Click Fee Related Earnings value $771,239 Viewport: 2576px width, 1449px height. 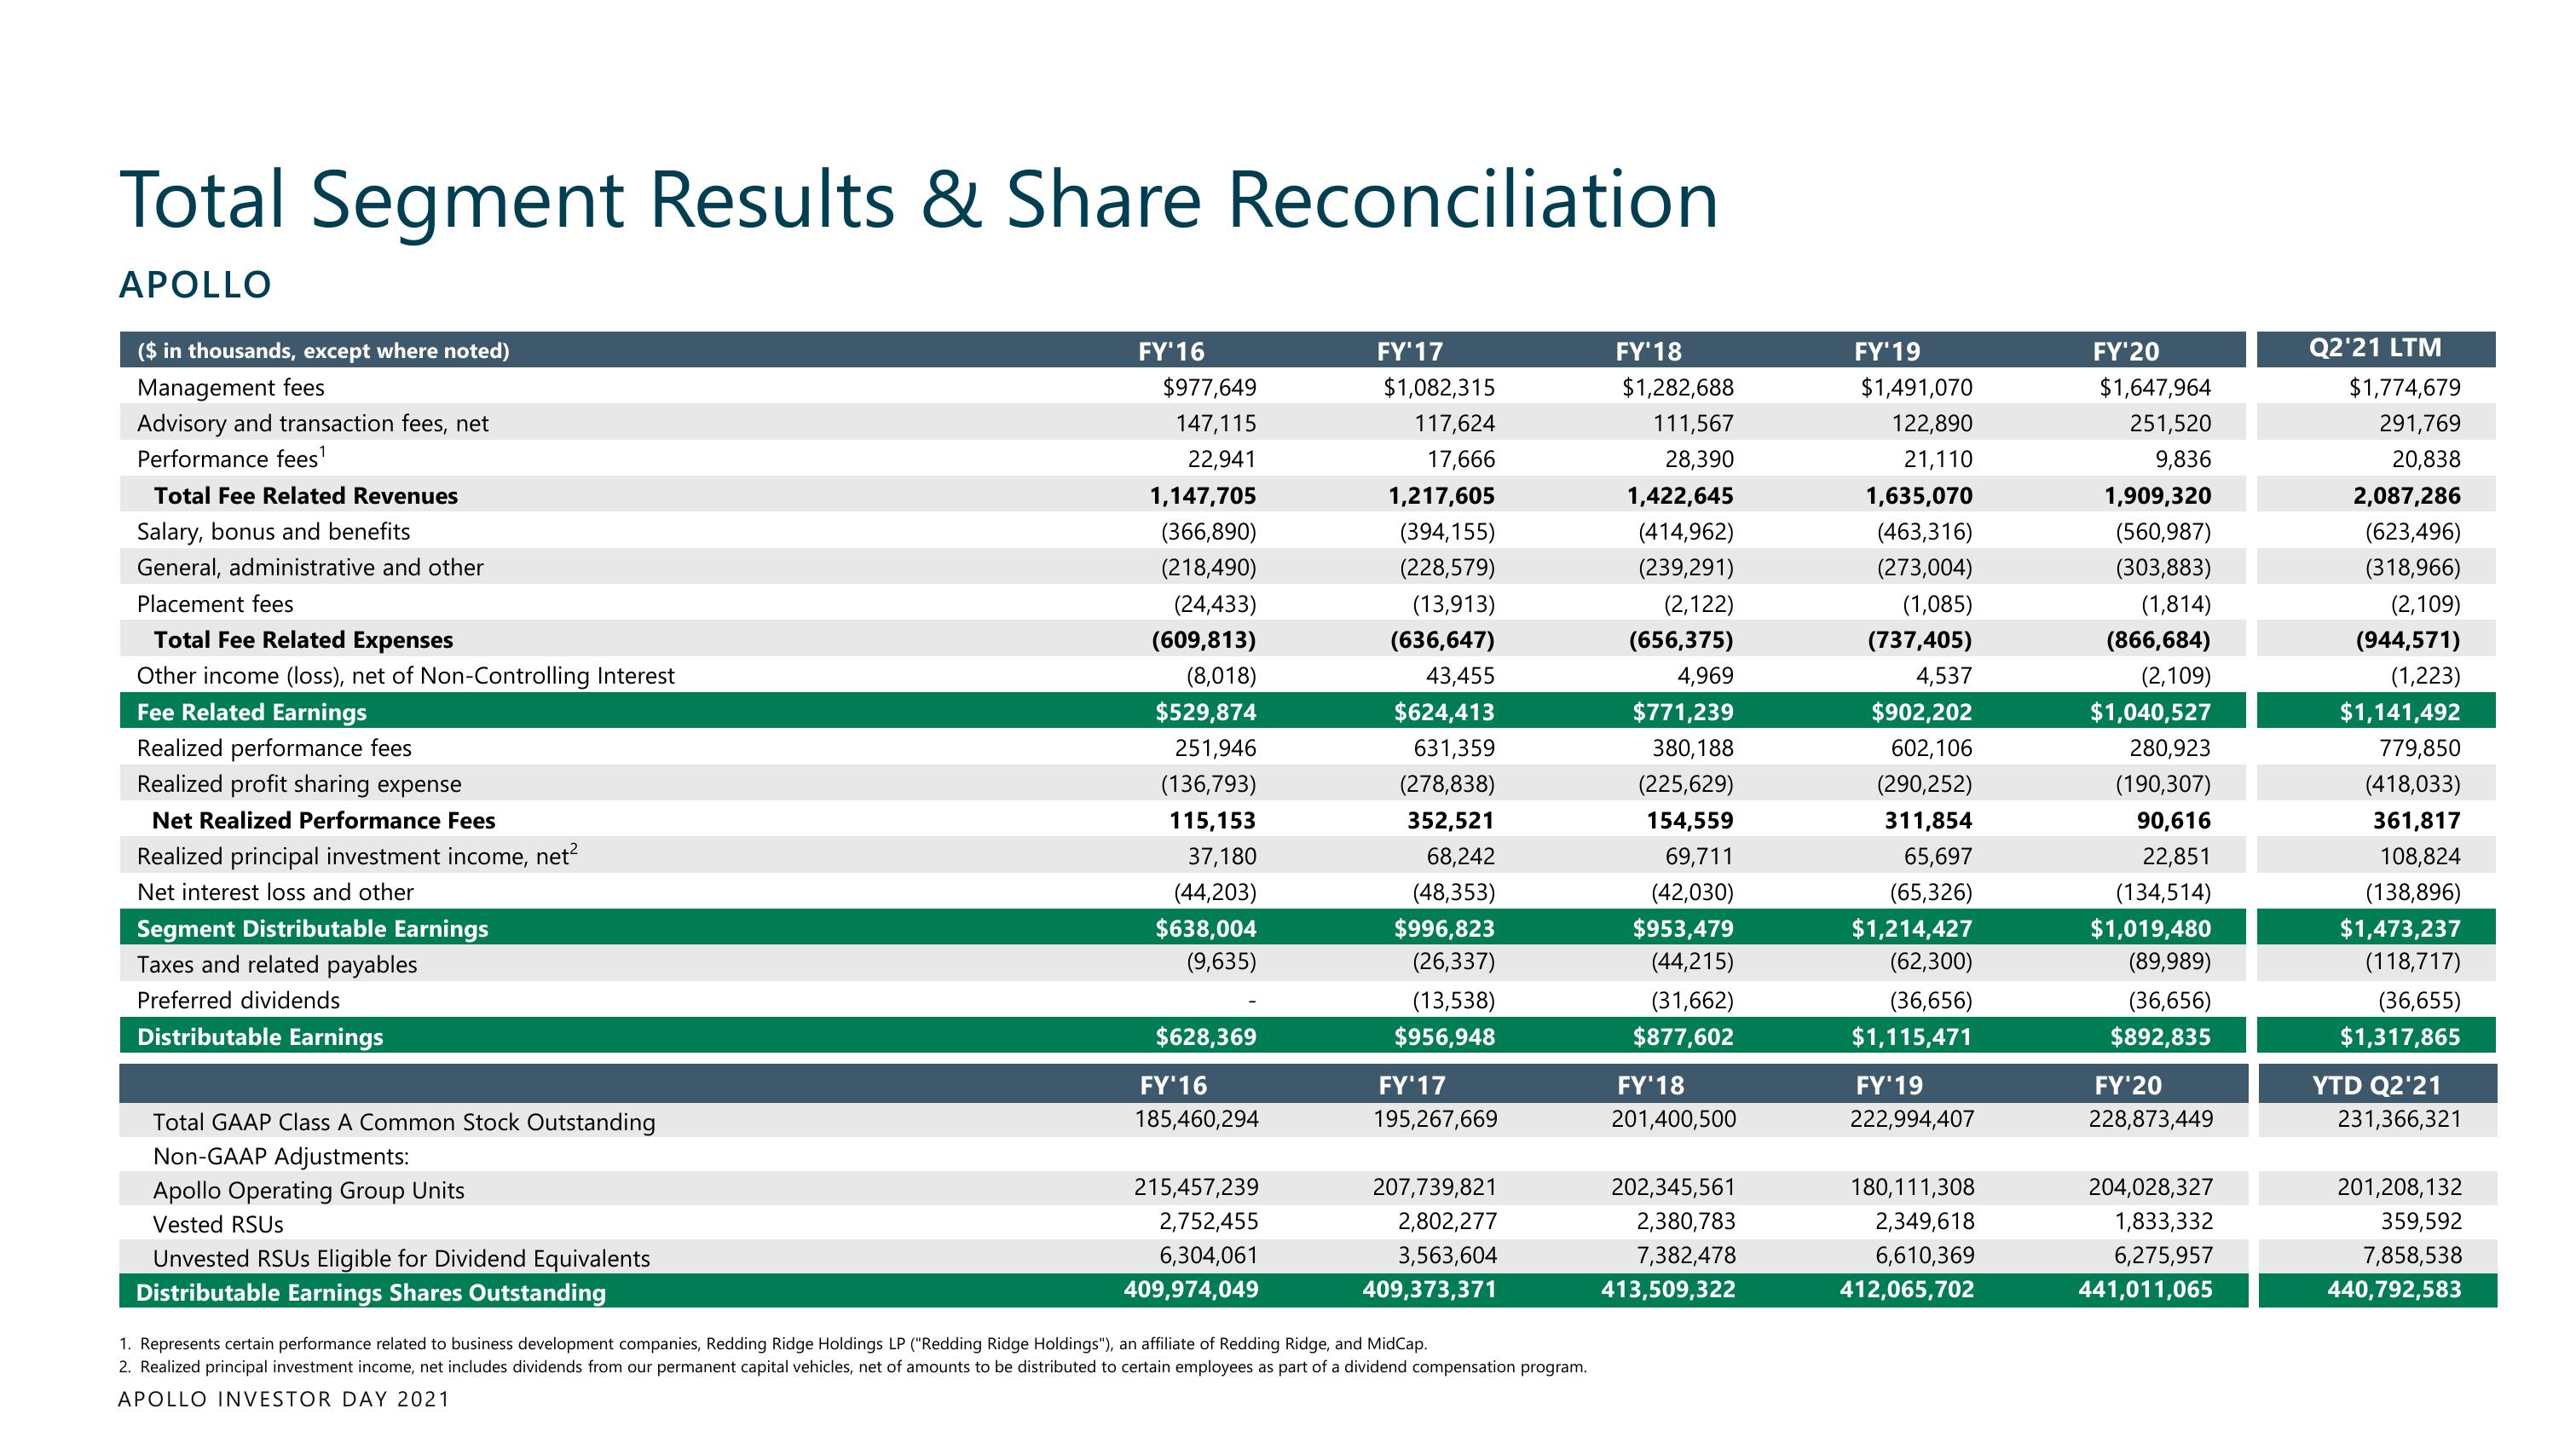(x=1683, y=712)
